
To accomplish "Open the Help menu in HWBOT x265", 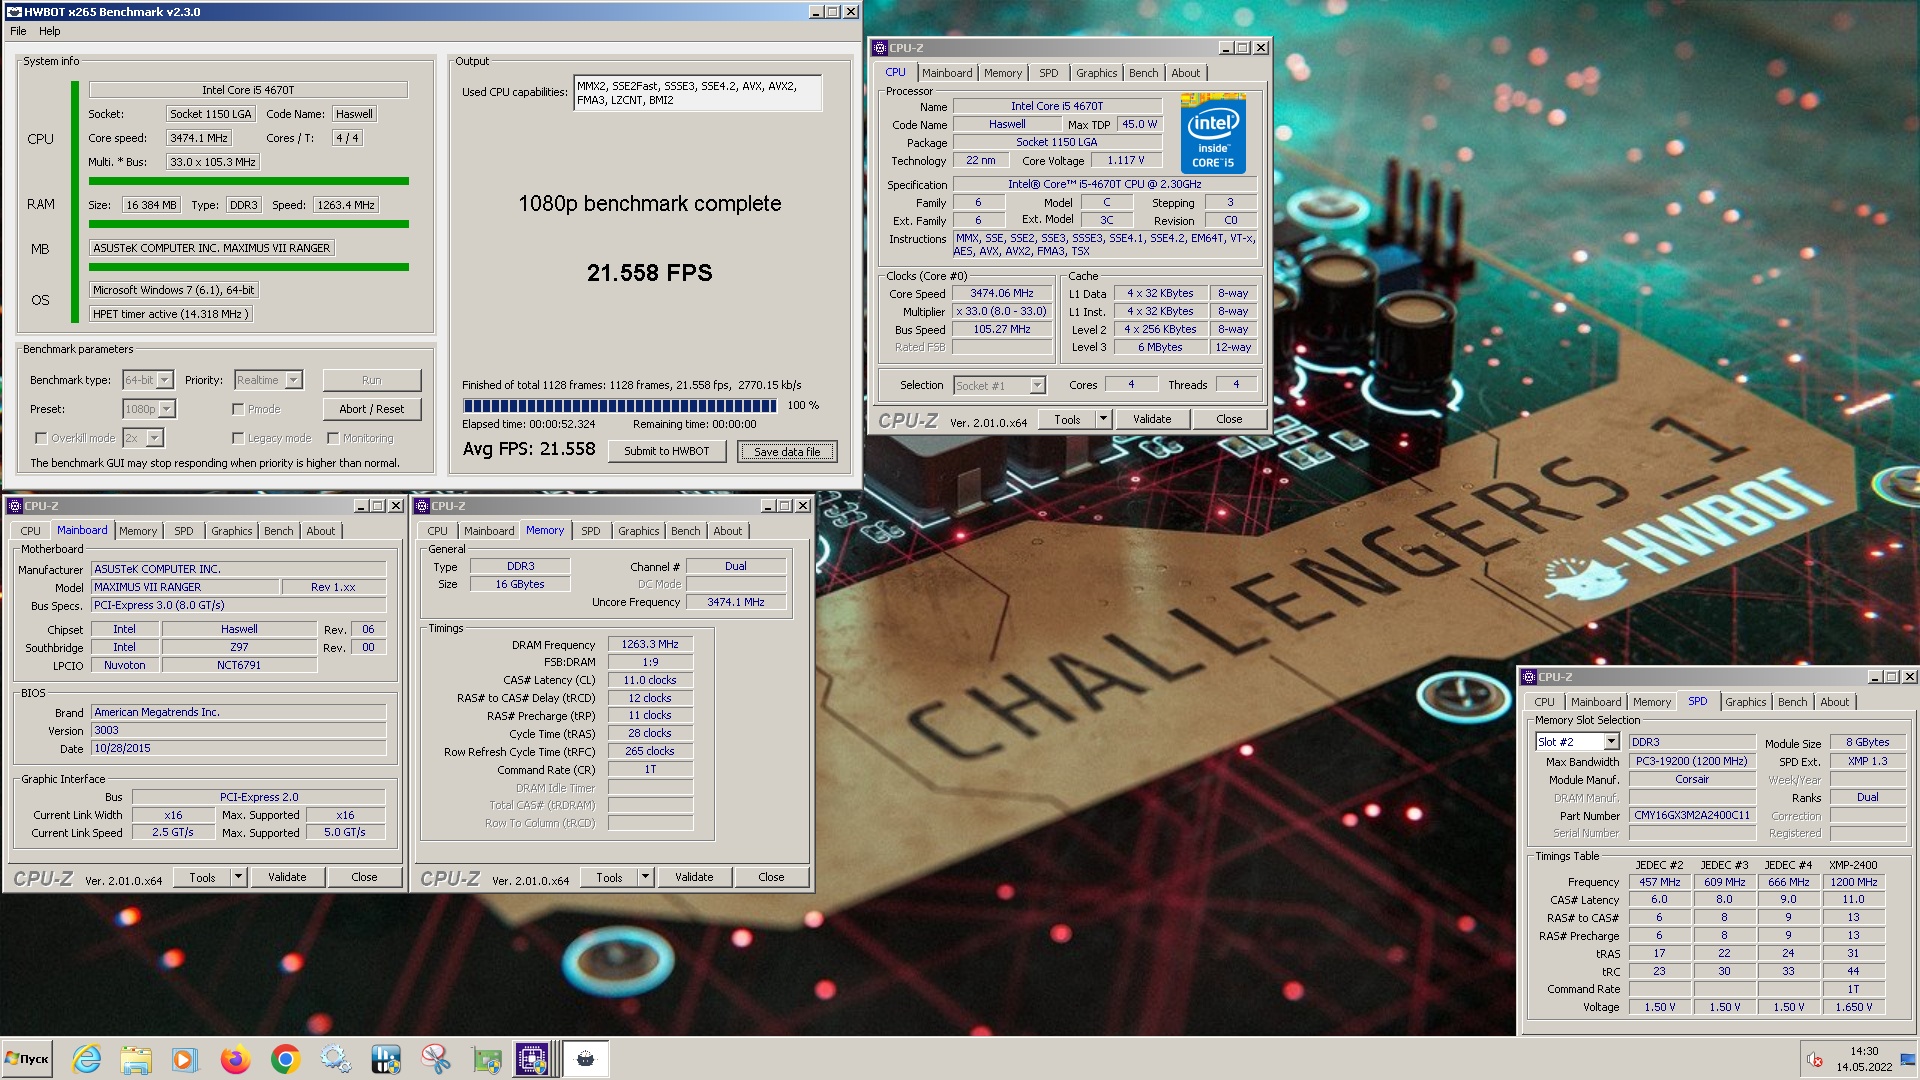I will (x=50, y=31).
